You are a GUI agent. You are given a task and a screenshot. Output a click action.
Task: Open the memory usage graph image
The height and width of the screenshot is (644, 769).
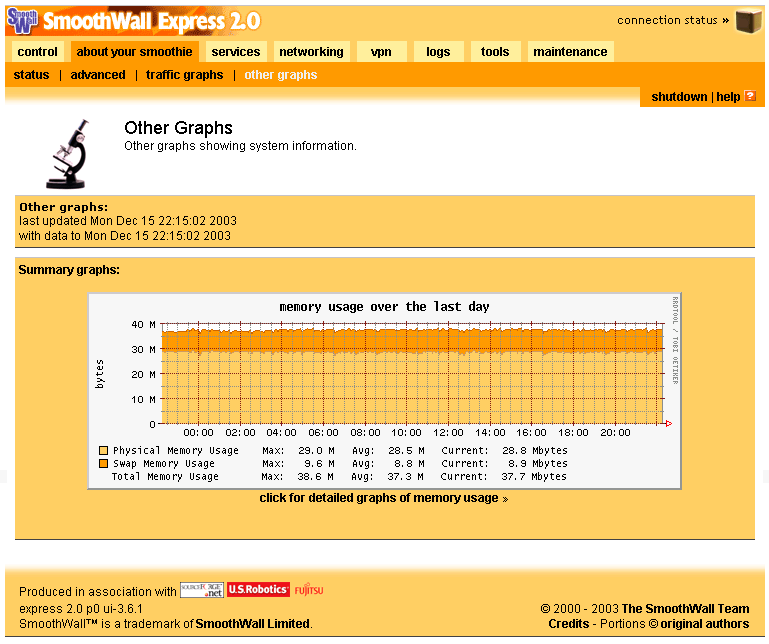coord(384,391)
